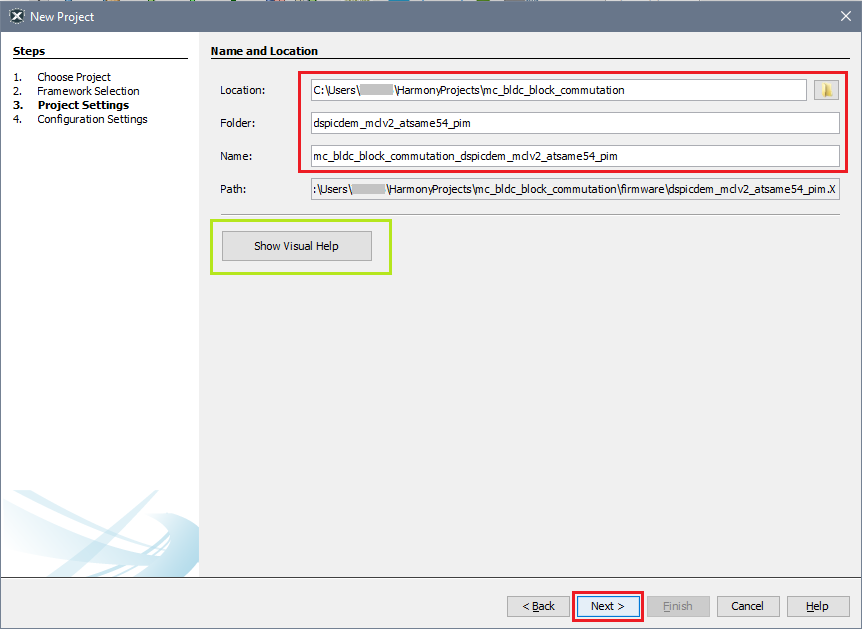Select the Choose Project step
Image resolution: width=862 pixels, height=629 pixels.
pos(74,77)
